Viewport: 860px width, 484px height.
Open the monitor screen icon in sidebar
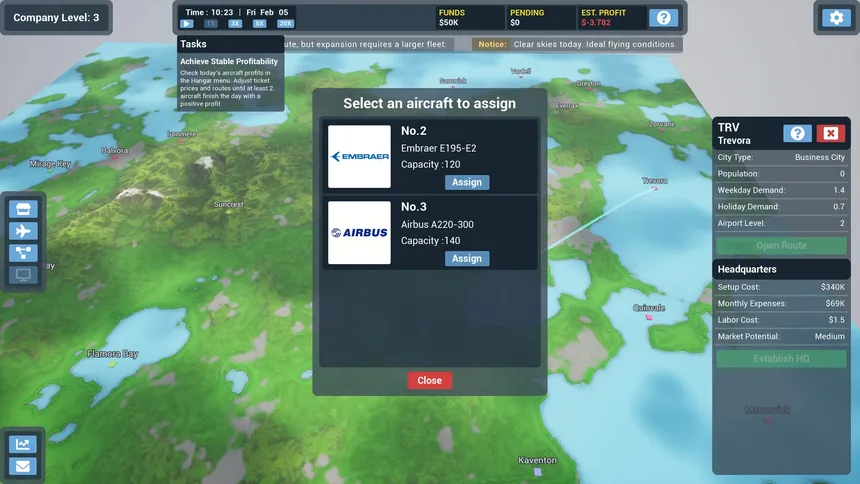[23, 275]
